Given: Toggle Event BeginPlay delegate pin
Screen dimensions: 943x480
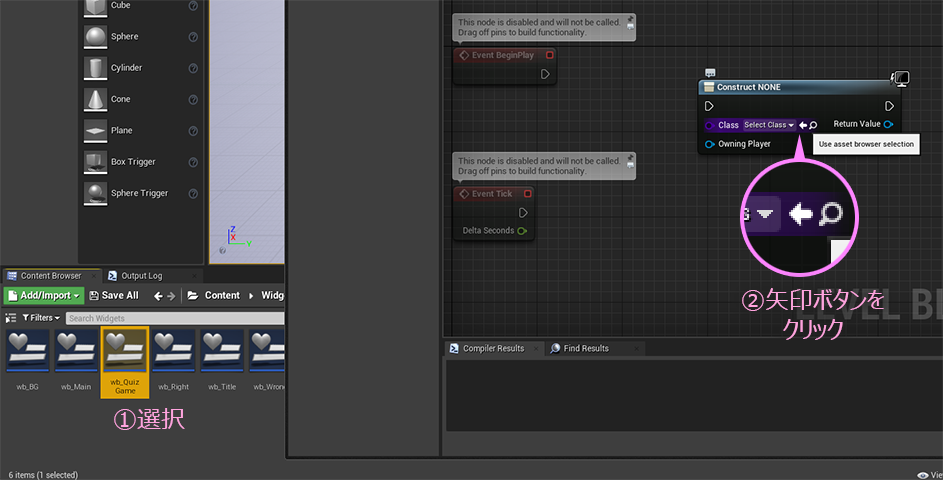Looking at the screenshot, I should tap(550, 55).
